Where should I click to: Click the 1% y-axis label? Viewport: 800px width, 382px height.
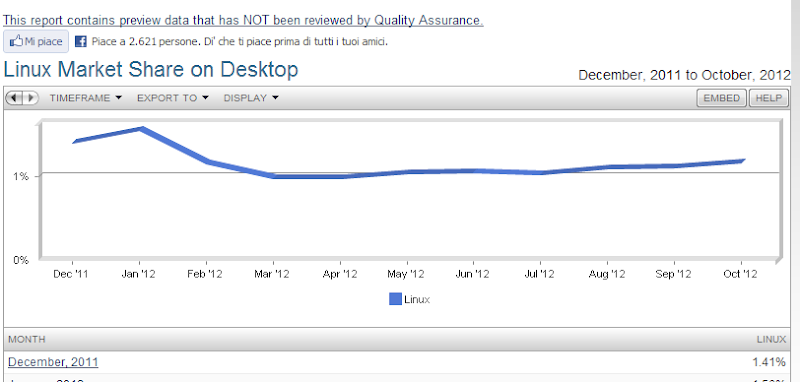(x=21, y=176)
